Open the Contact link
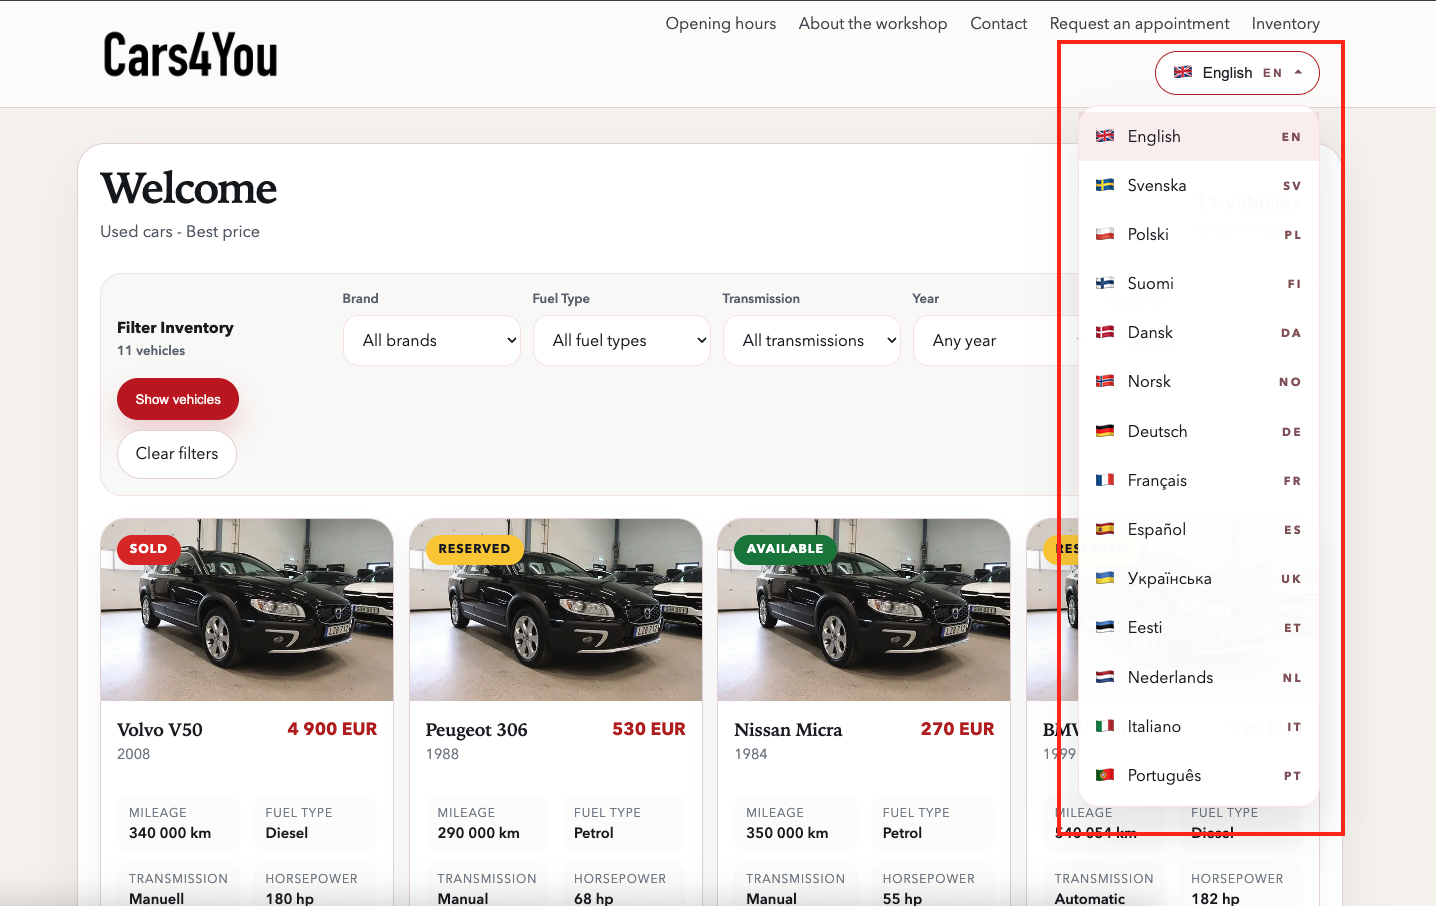The image size is (1436, 906). coord(998,23)
